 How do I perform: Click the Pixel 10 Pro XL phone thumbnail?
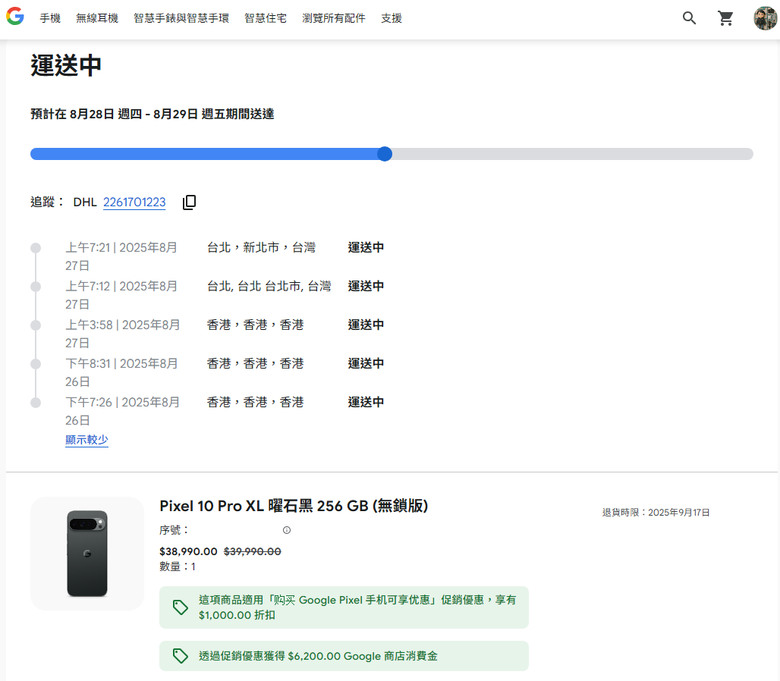(87, 554)
